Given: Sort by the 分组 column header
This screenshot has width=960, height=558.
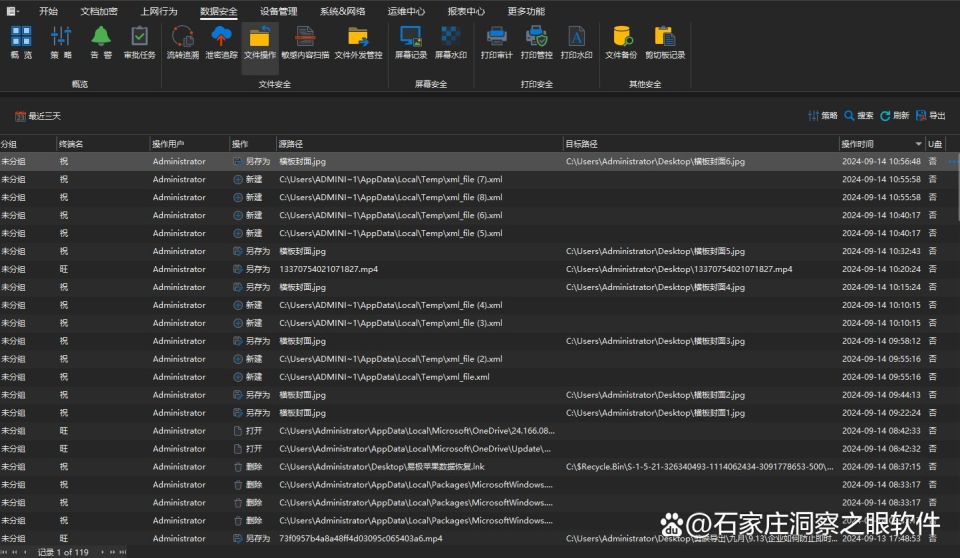Looking at the screenshot, I should click(x=28, y=144).
